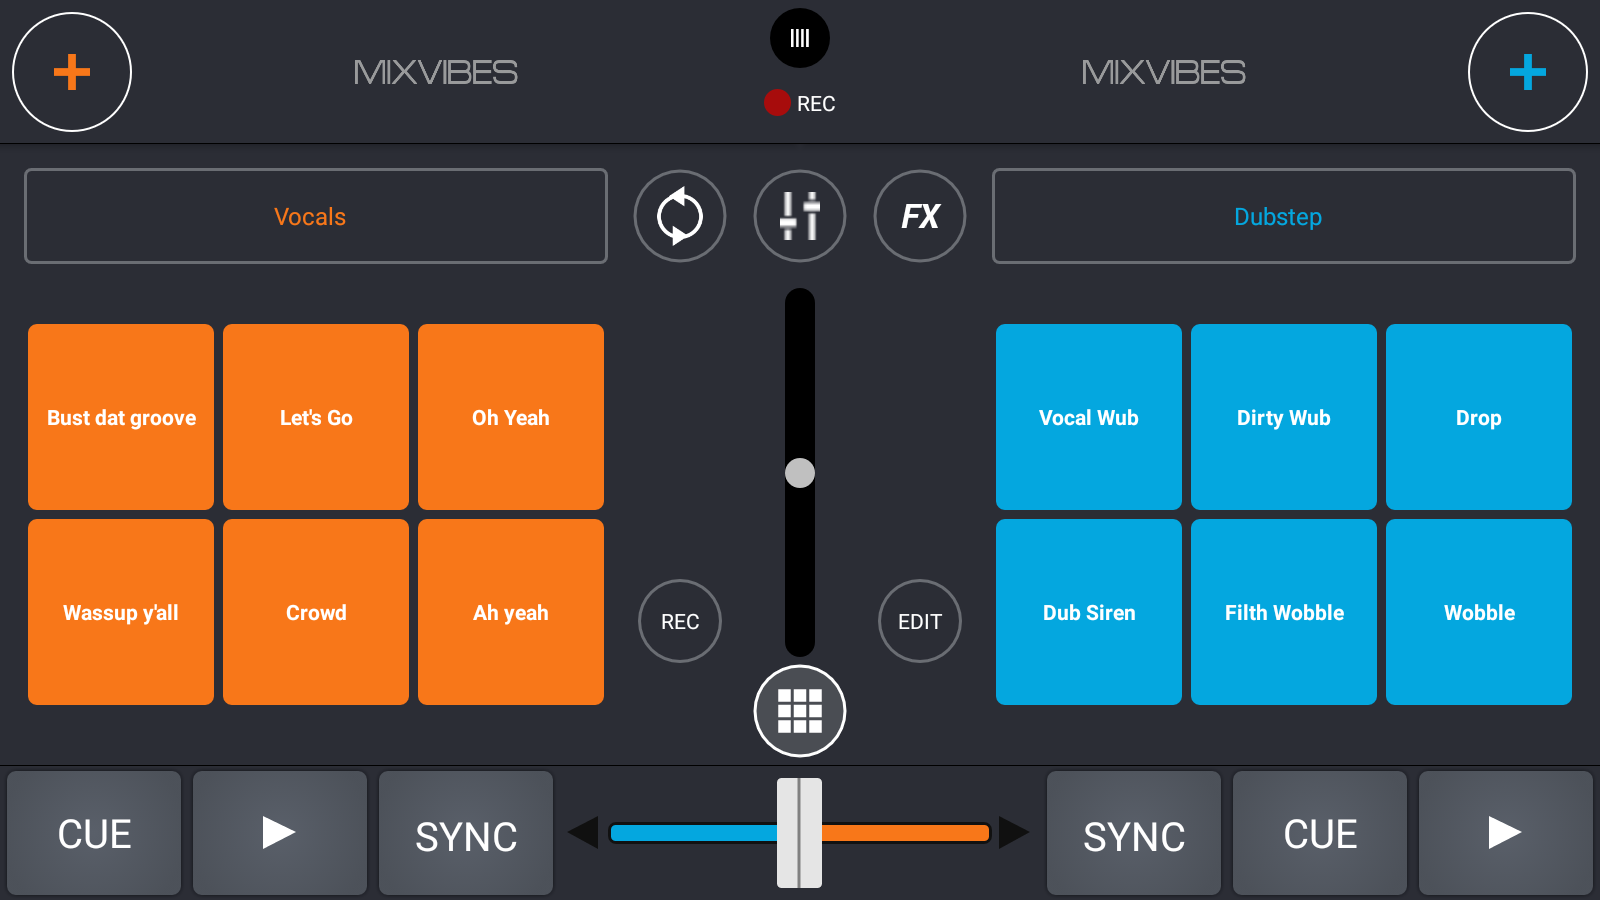Tap the round EDIT button

point(920,621)
